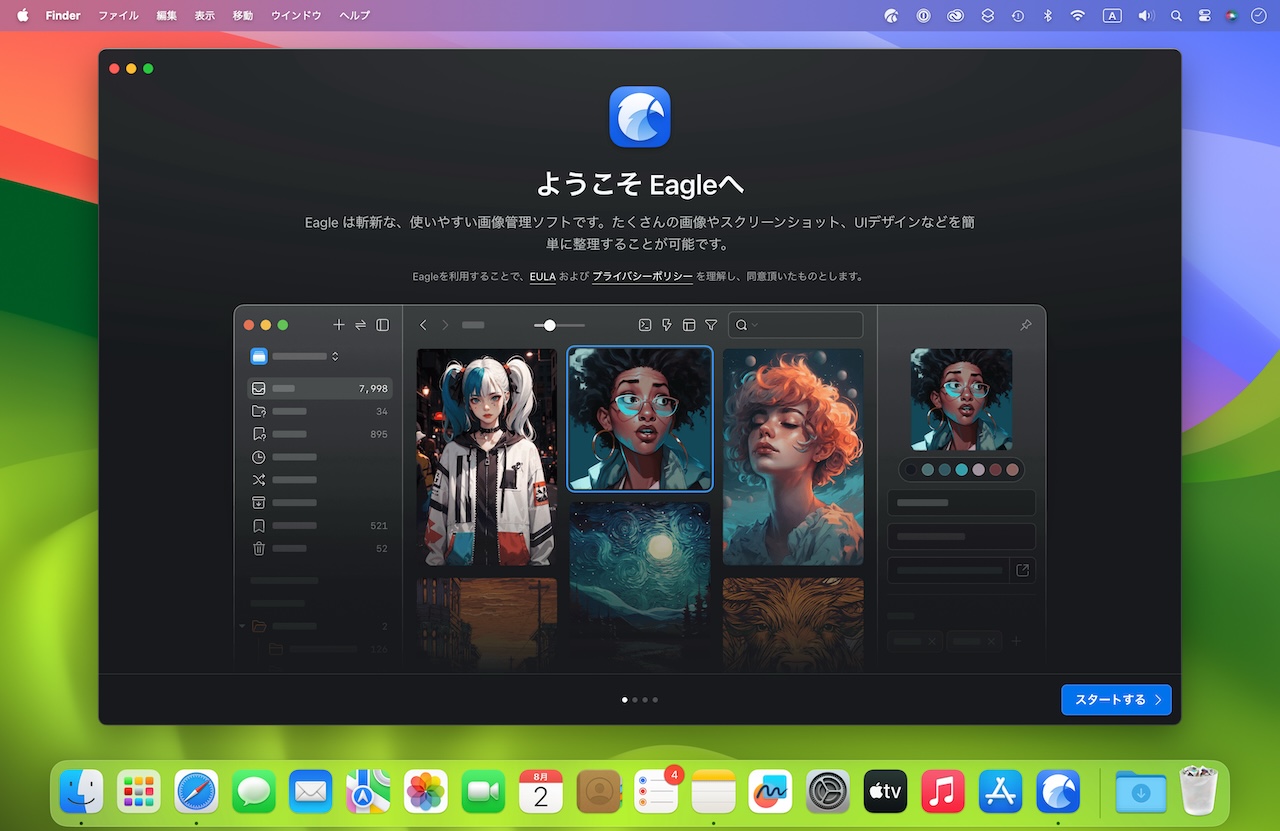
Task: Open the ウインドウ menu
Action: tap(296, 15)
